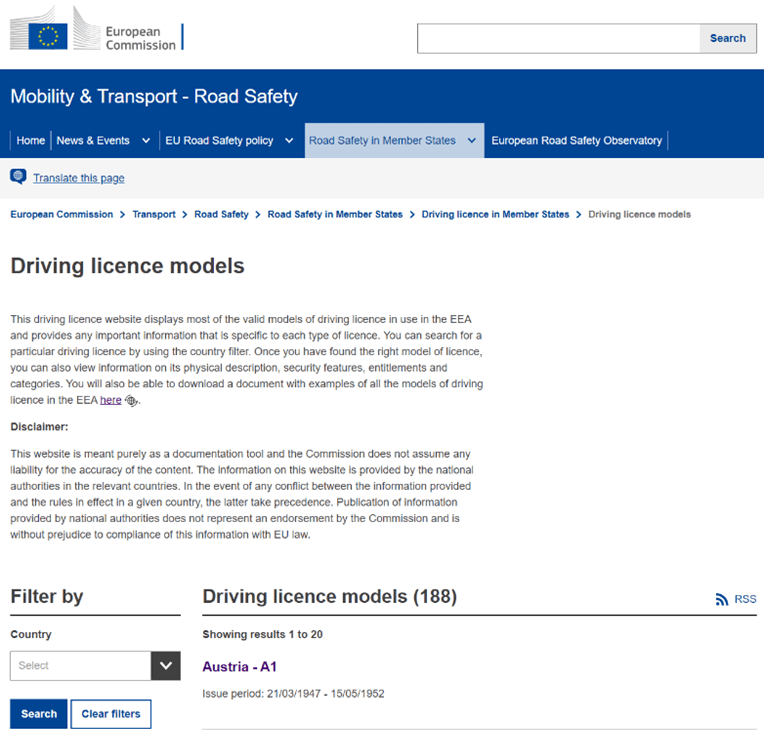Open the EU Road Safety policy menu
The image size is (764, 737).
[x=219, y=141]
